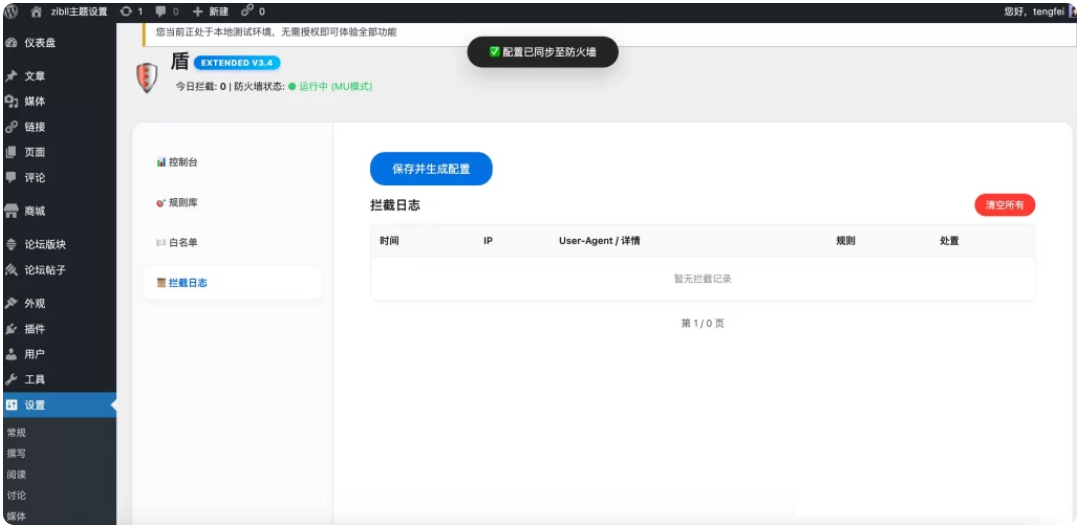The height and width of the screenshot is (528, 1079).
Task: Select the 拦截日志 tab
Action: pos(187,283)
